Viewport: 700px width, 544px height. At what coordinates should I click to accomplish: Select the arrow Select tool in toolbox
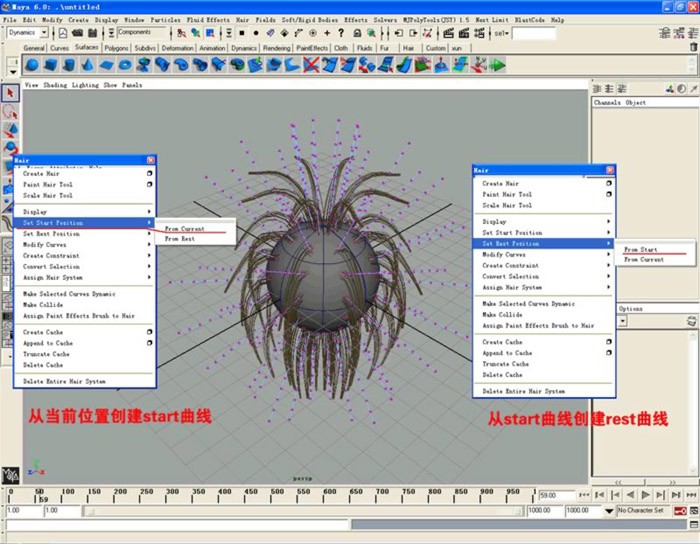[x=10, y=93]
